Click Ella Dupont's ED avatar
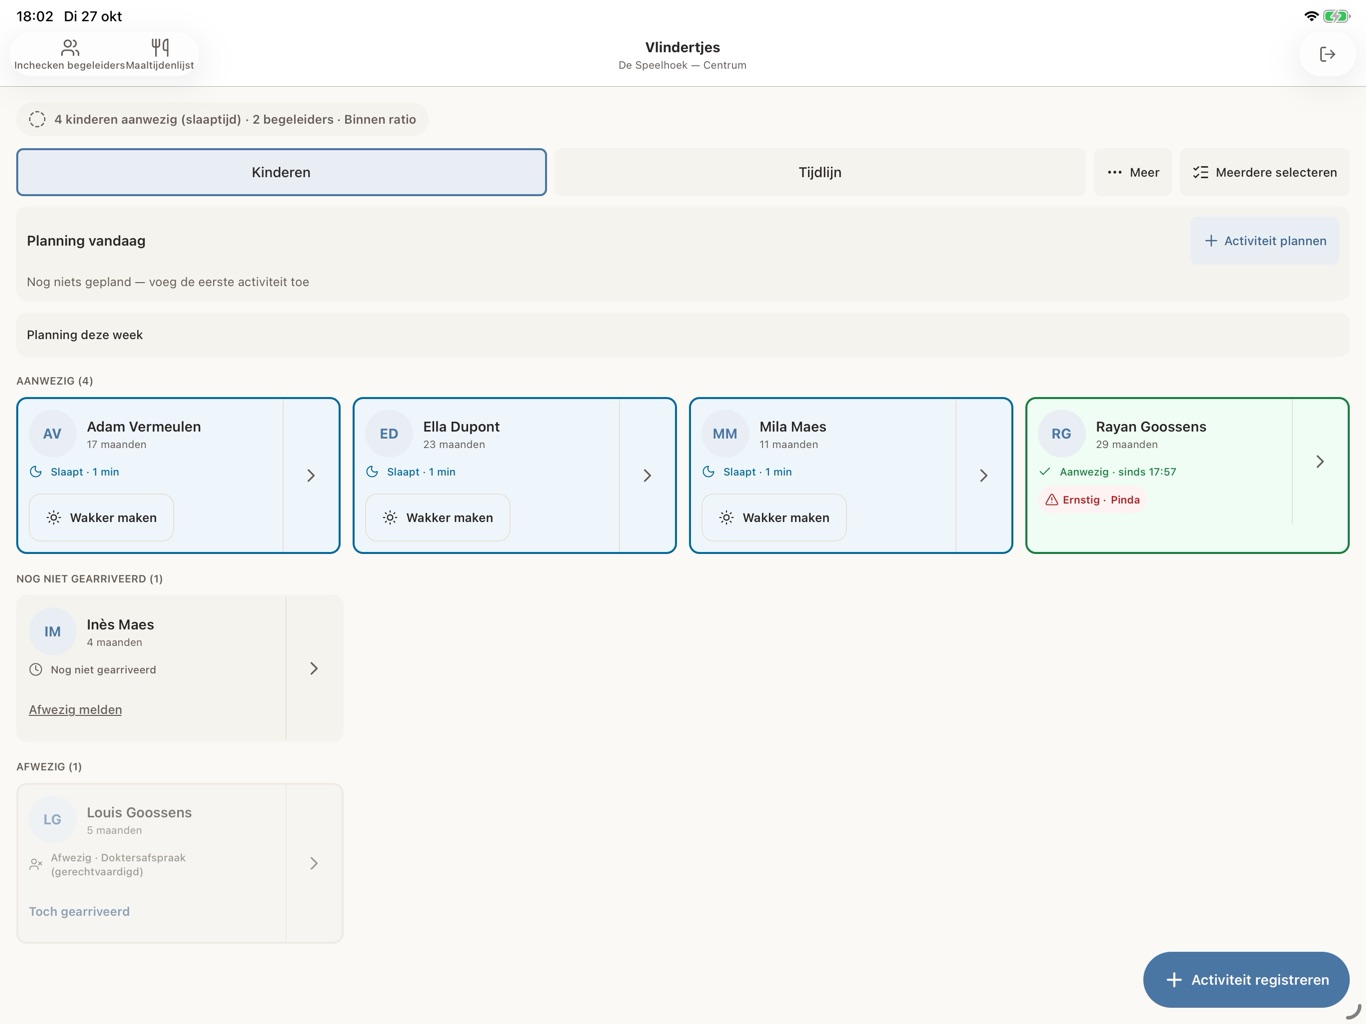Image resolution: width=1366 pixels, height=1024 pixels. coord(389,434)
